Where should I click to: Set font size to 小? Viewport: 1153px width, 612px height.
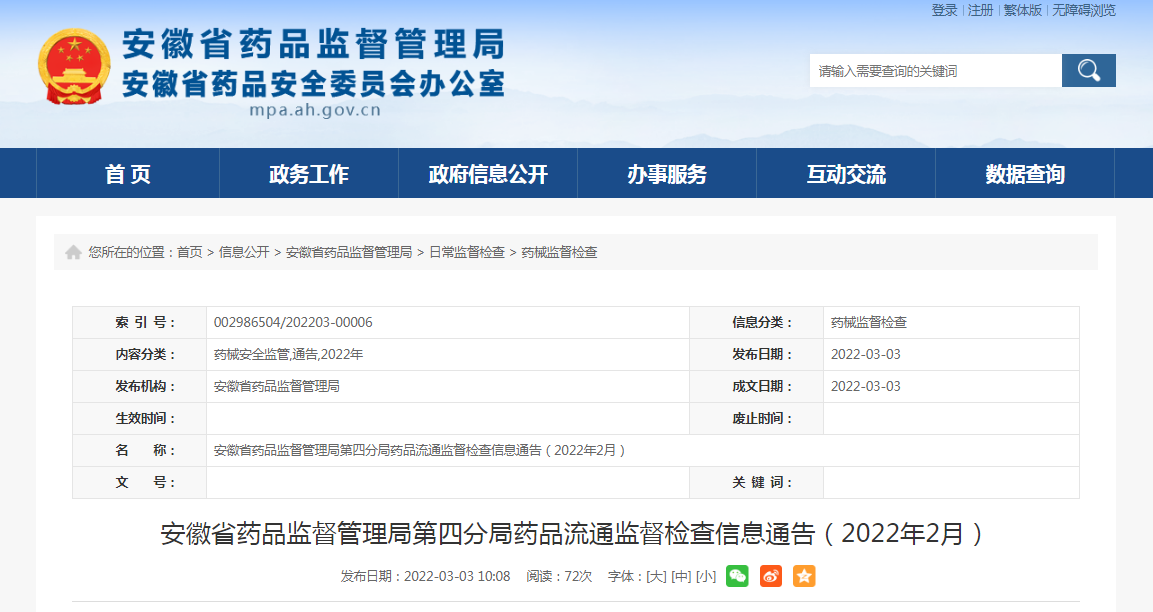click(706, 576)
